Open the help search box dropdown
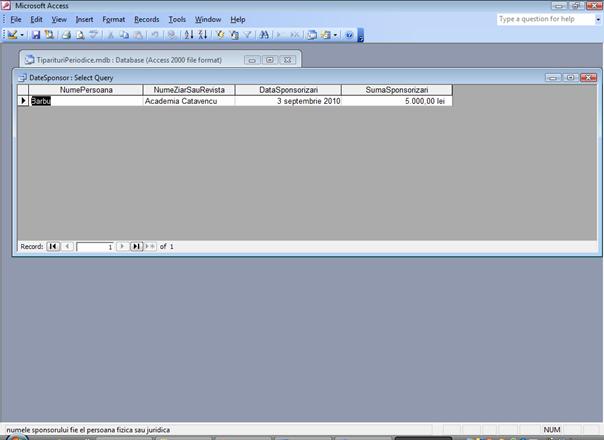The image size is (604, 440). coord(597,19)
